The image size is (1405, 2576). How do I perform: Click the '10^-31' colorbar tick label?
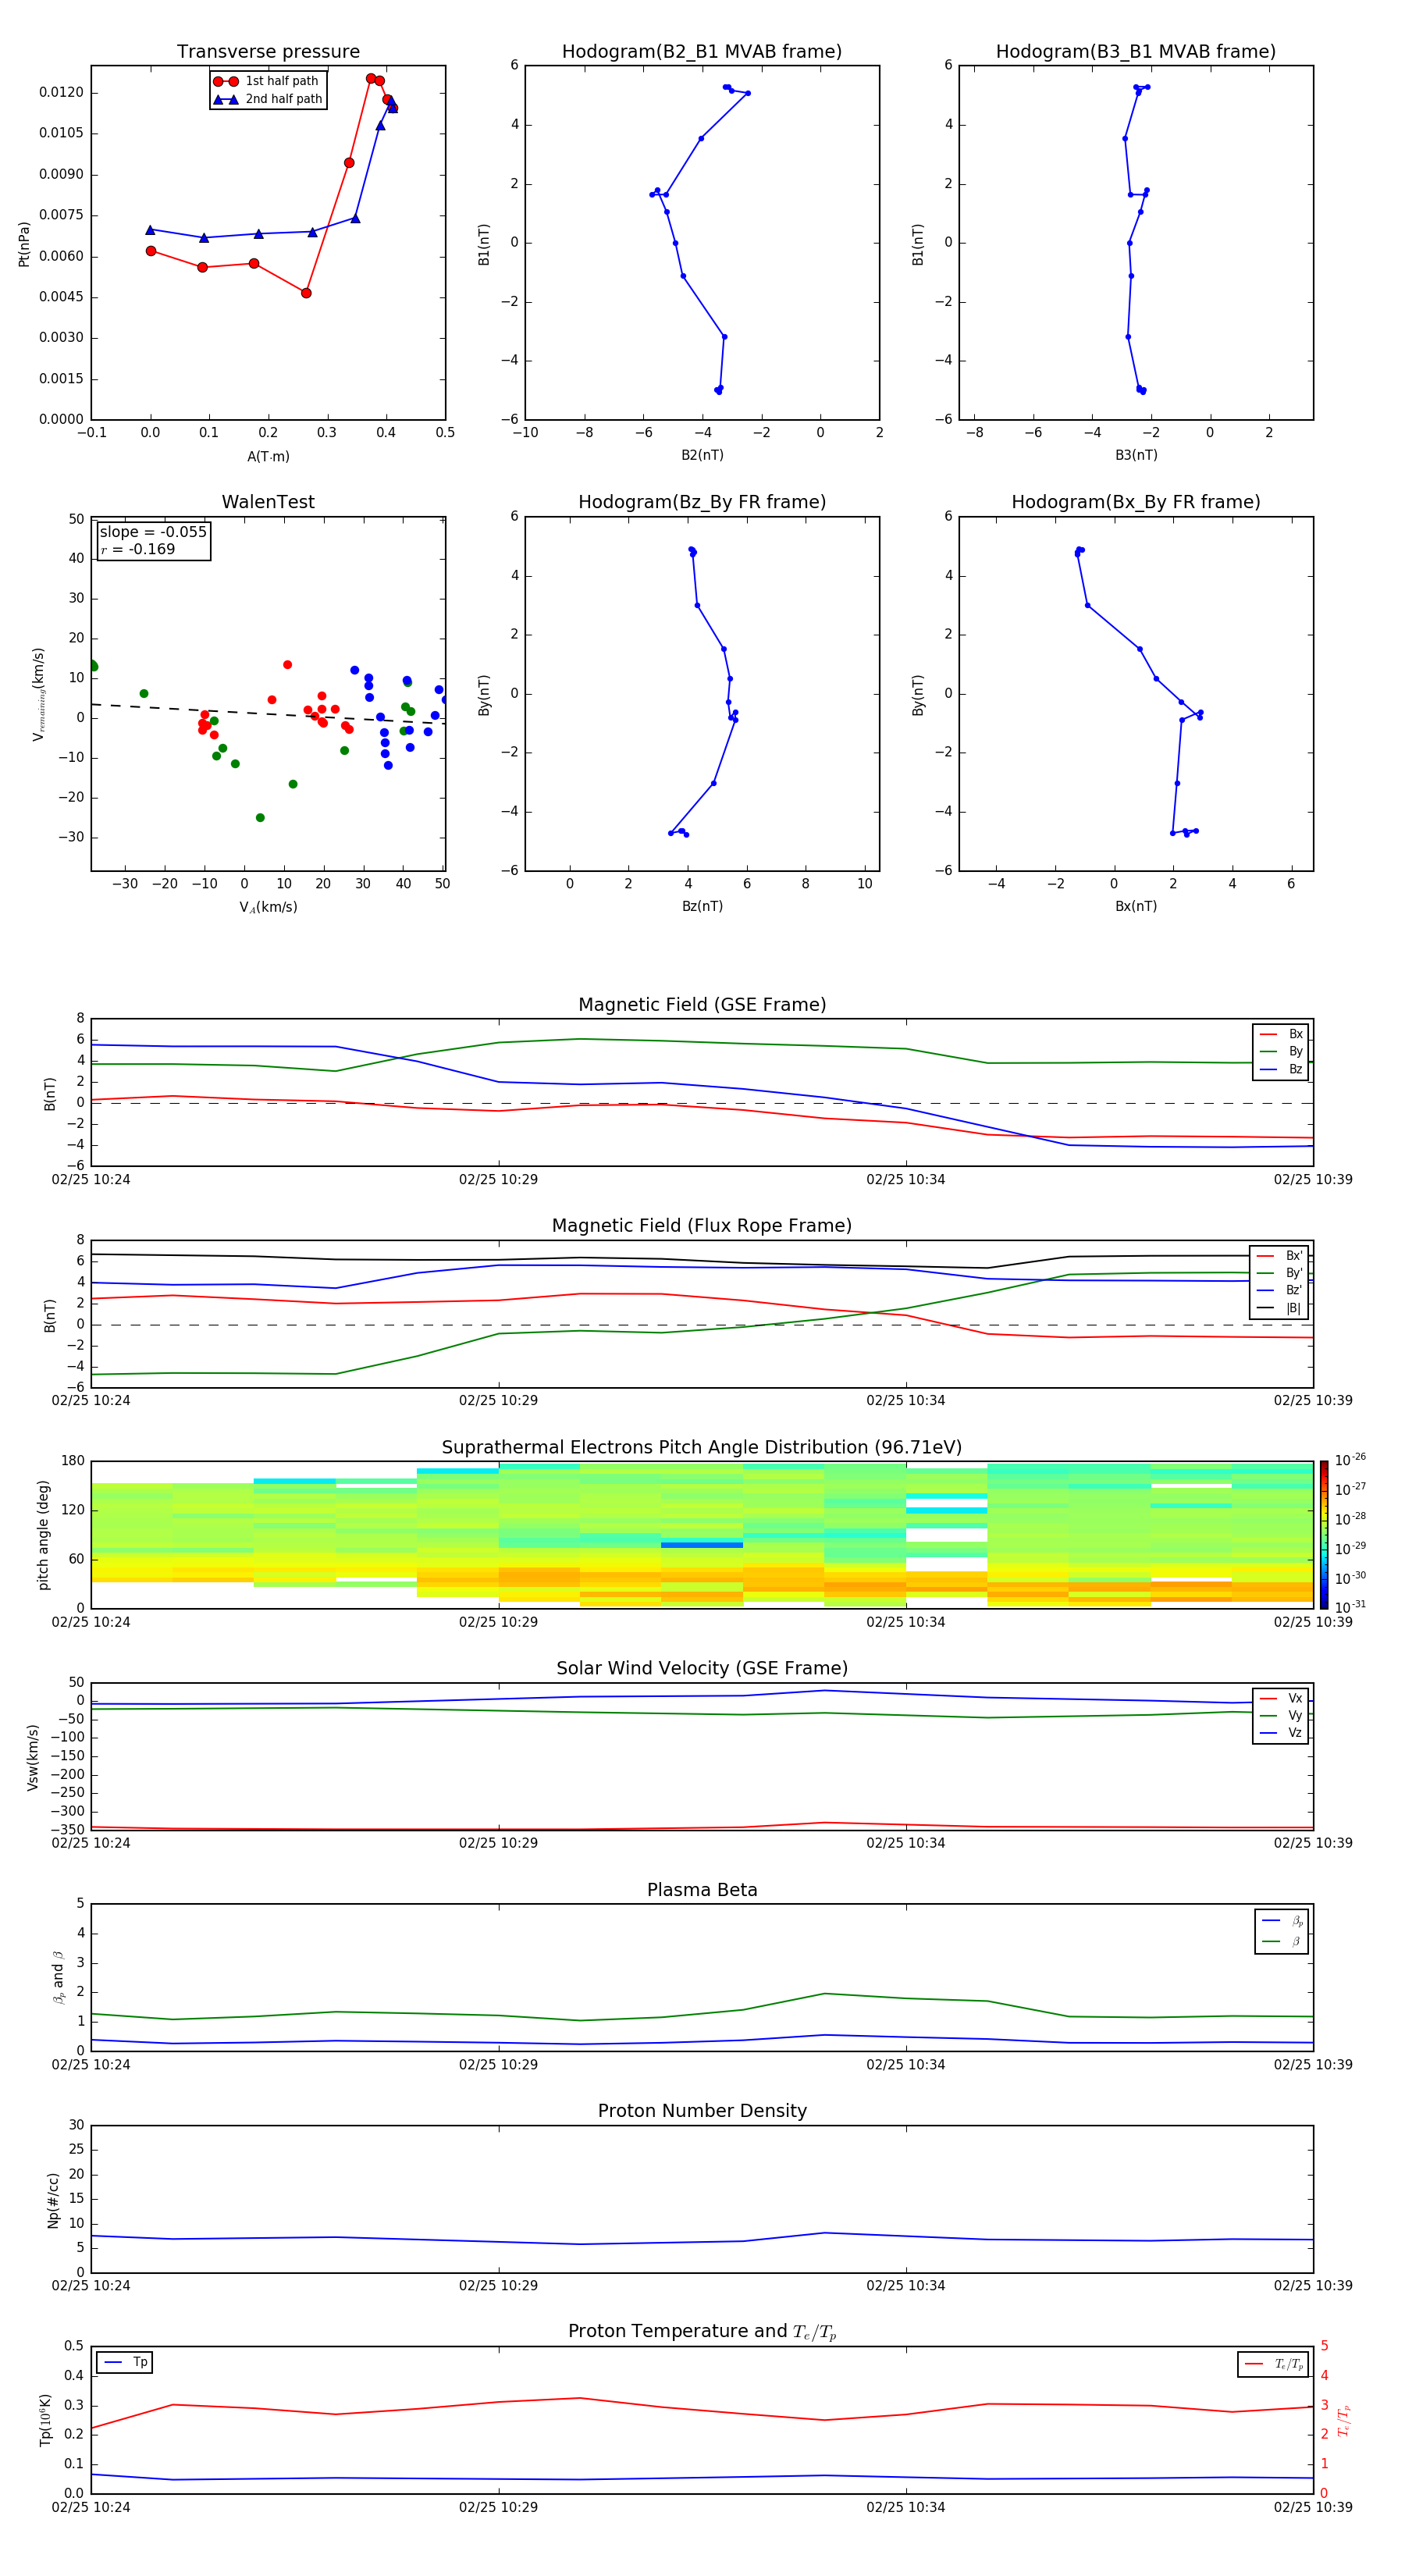coord(1350,1607)
